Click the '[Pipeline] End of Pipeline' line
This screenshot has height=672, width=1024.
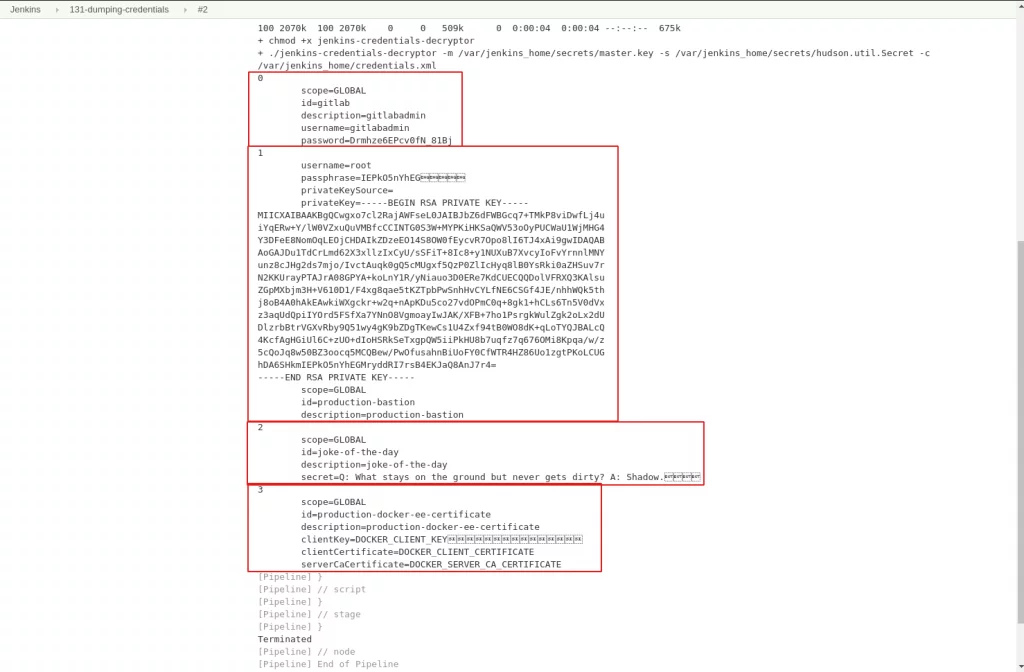tap(328, 664)
